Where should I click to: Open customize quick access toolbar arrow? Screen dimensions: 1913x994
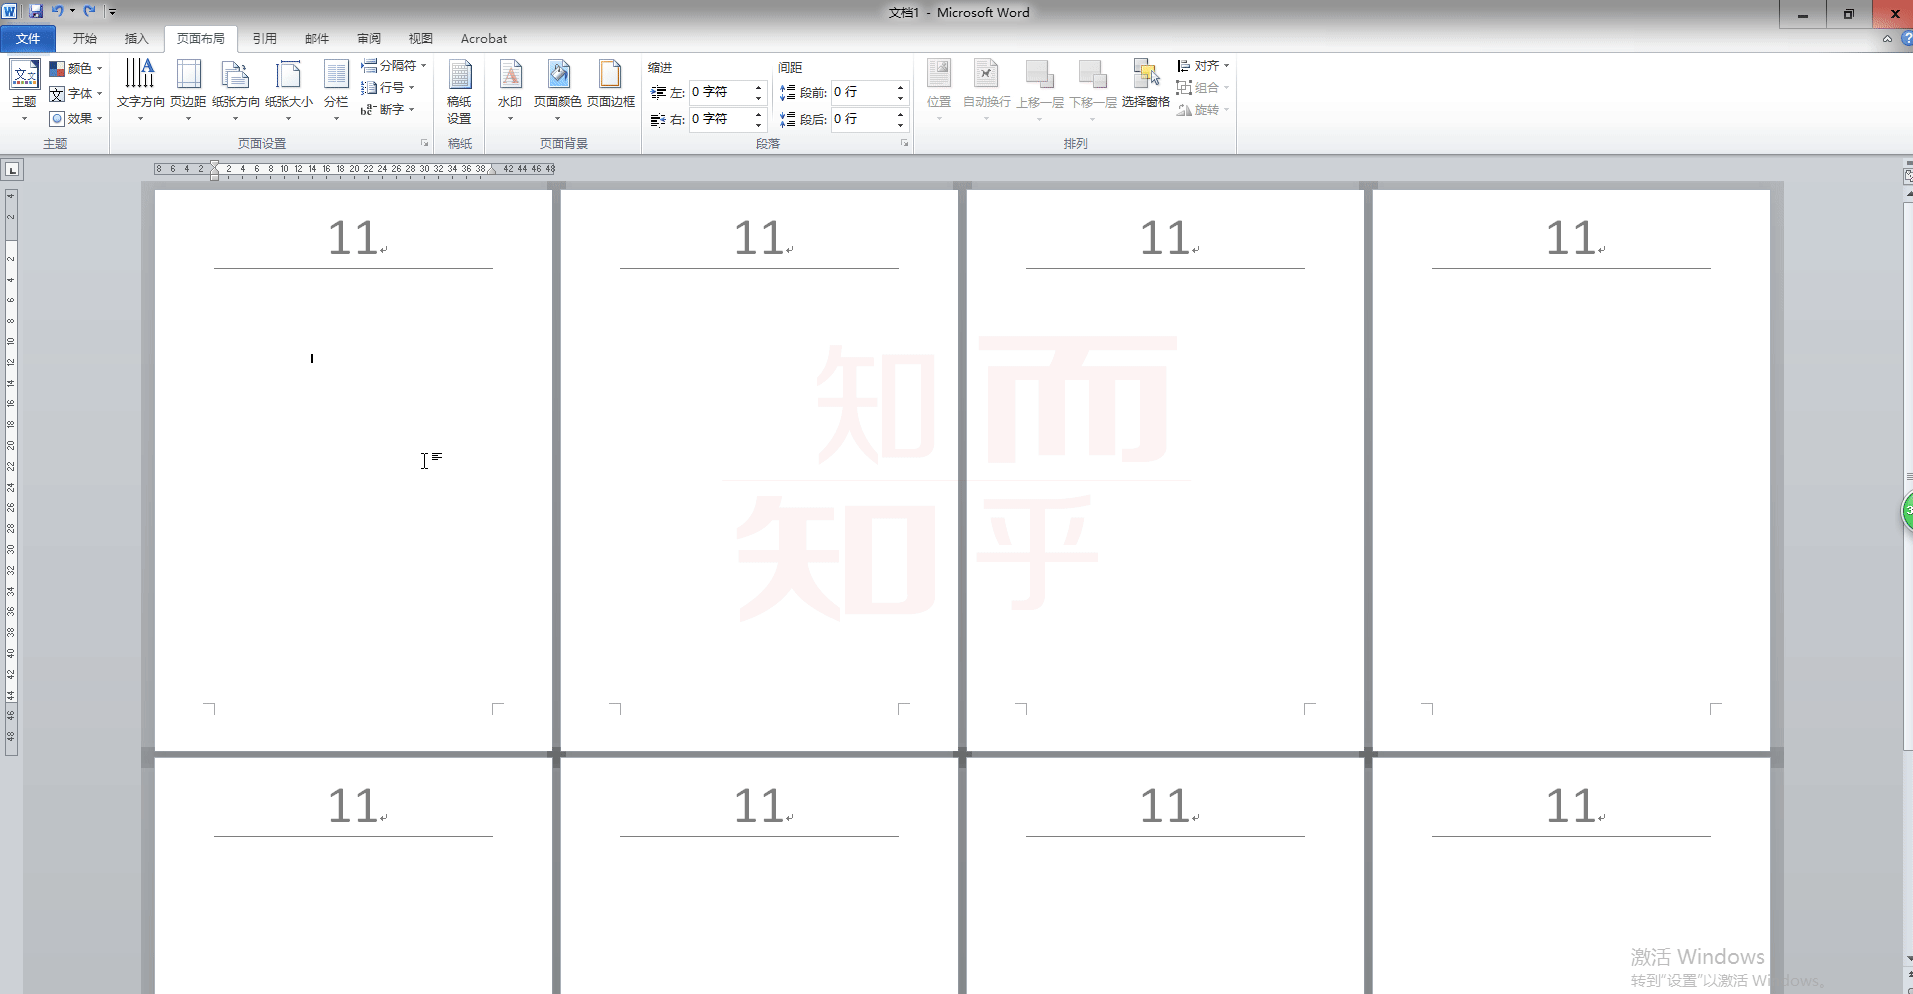[112, 12]
